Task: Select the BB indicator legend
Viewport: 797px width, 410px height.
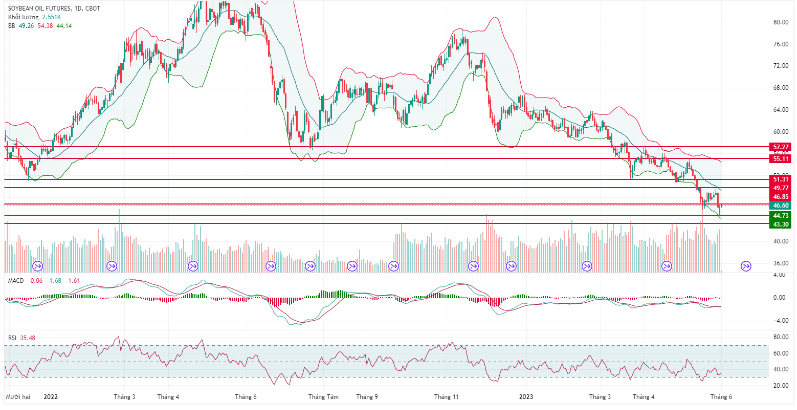Action: pos(12,27)
